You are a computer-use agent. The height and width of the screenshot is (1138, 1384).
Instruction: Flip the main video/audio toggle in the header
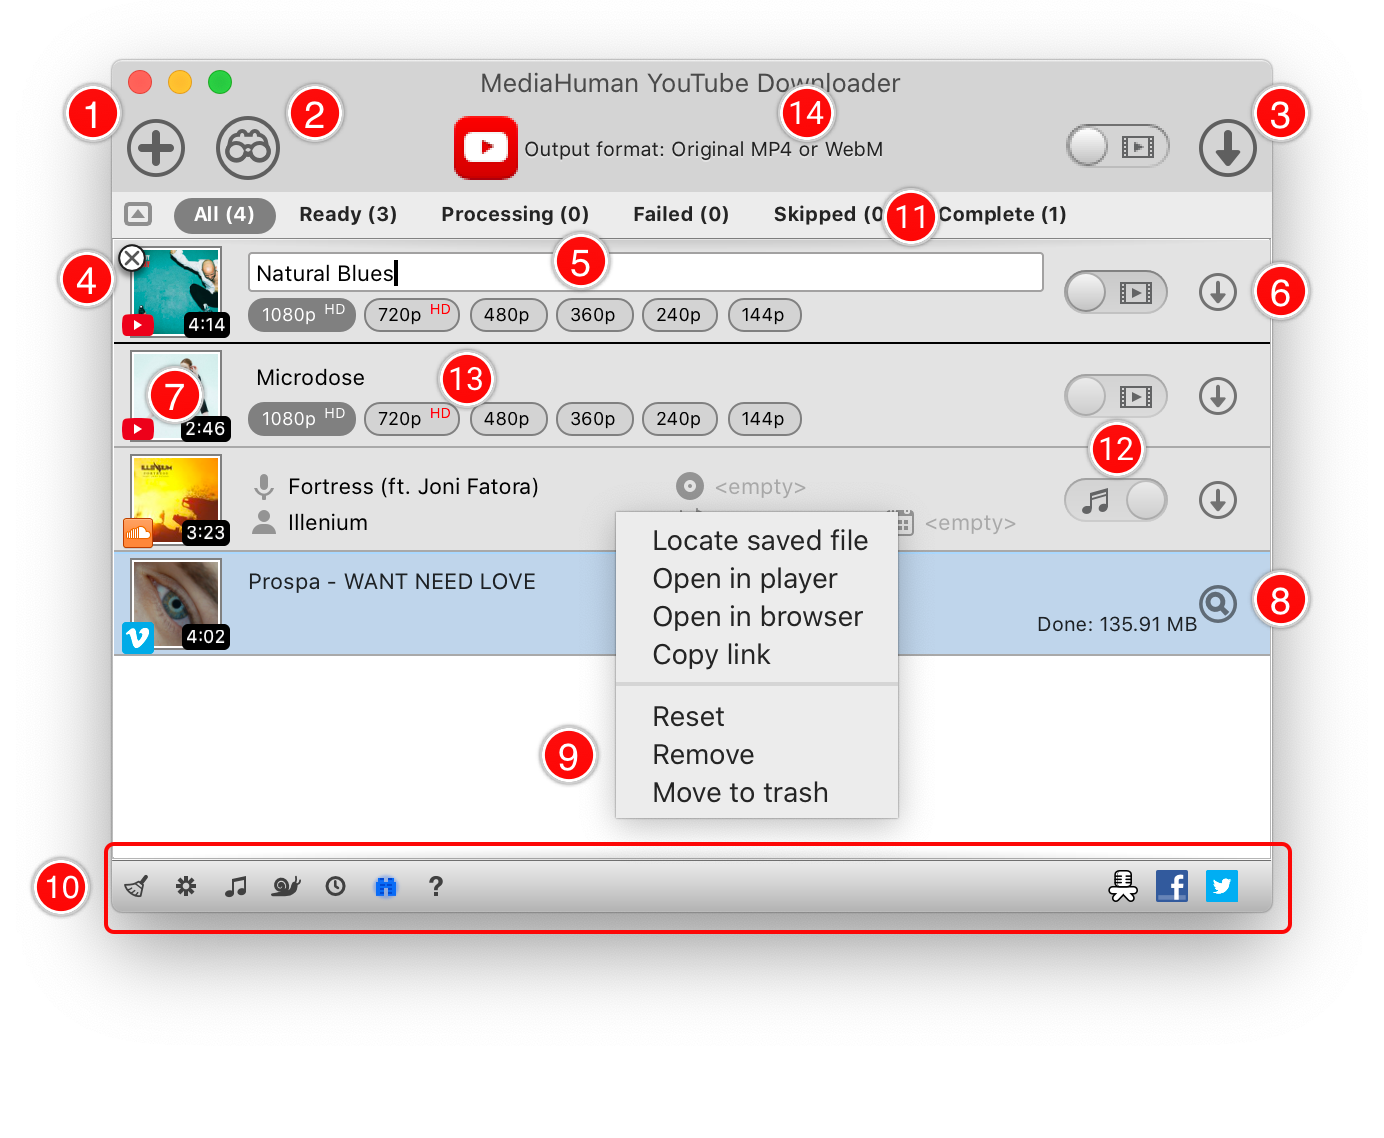(1117, 145)
